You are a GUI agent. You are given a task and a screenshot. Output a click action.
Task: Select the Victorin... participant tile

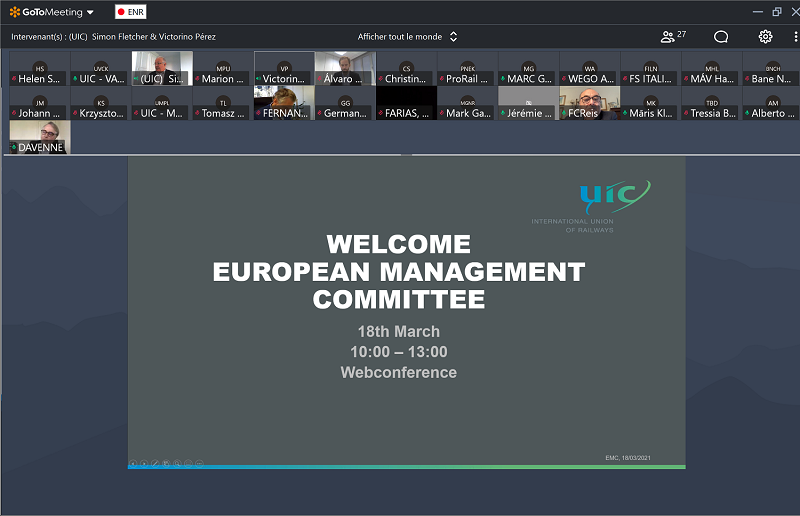[284, 68]
